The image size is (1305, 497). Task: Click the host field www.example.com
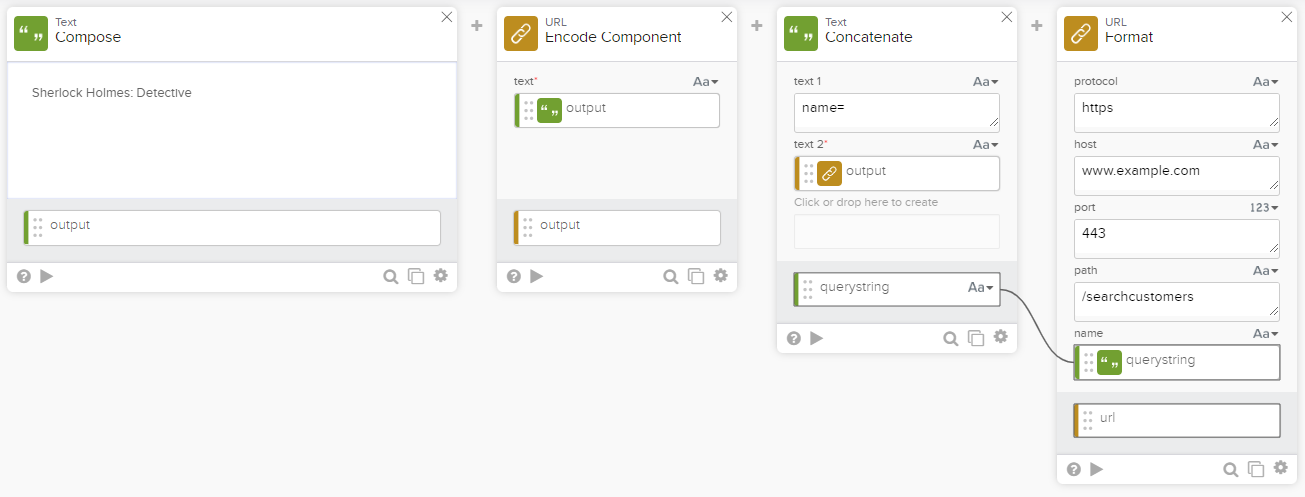[x=1177, y=173]
